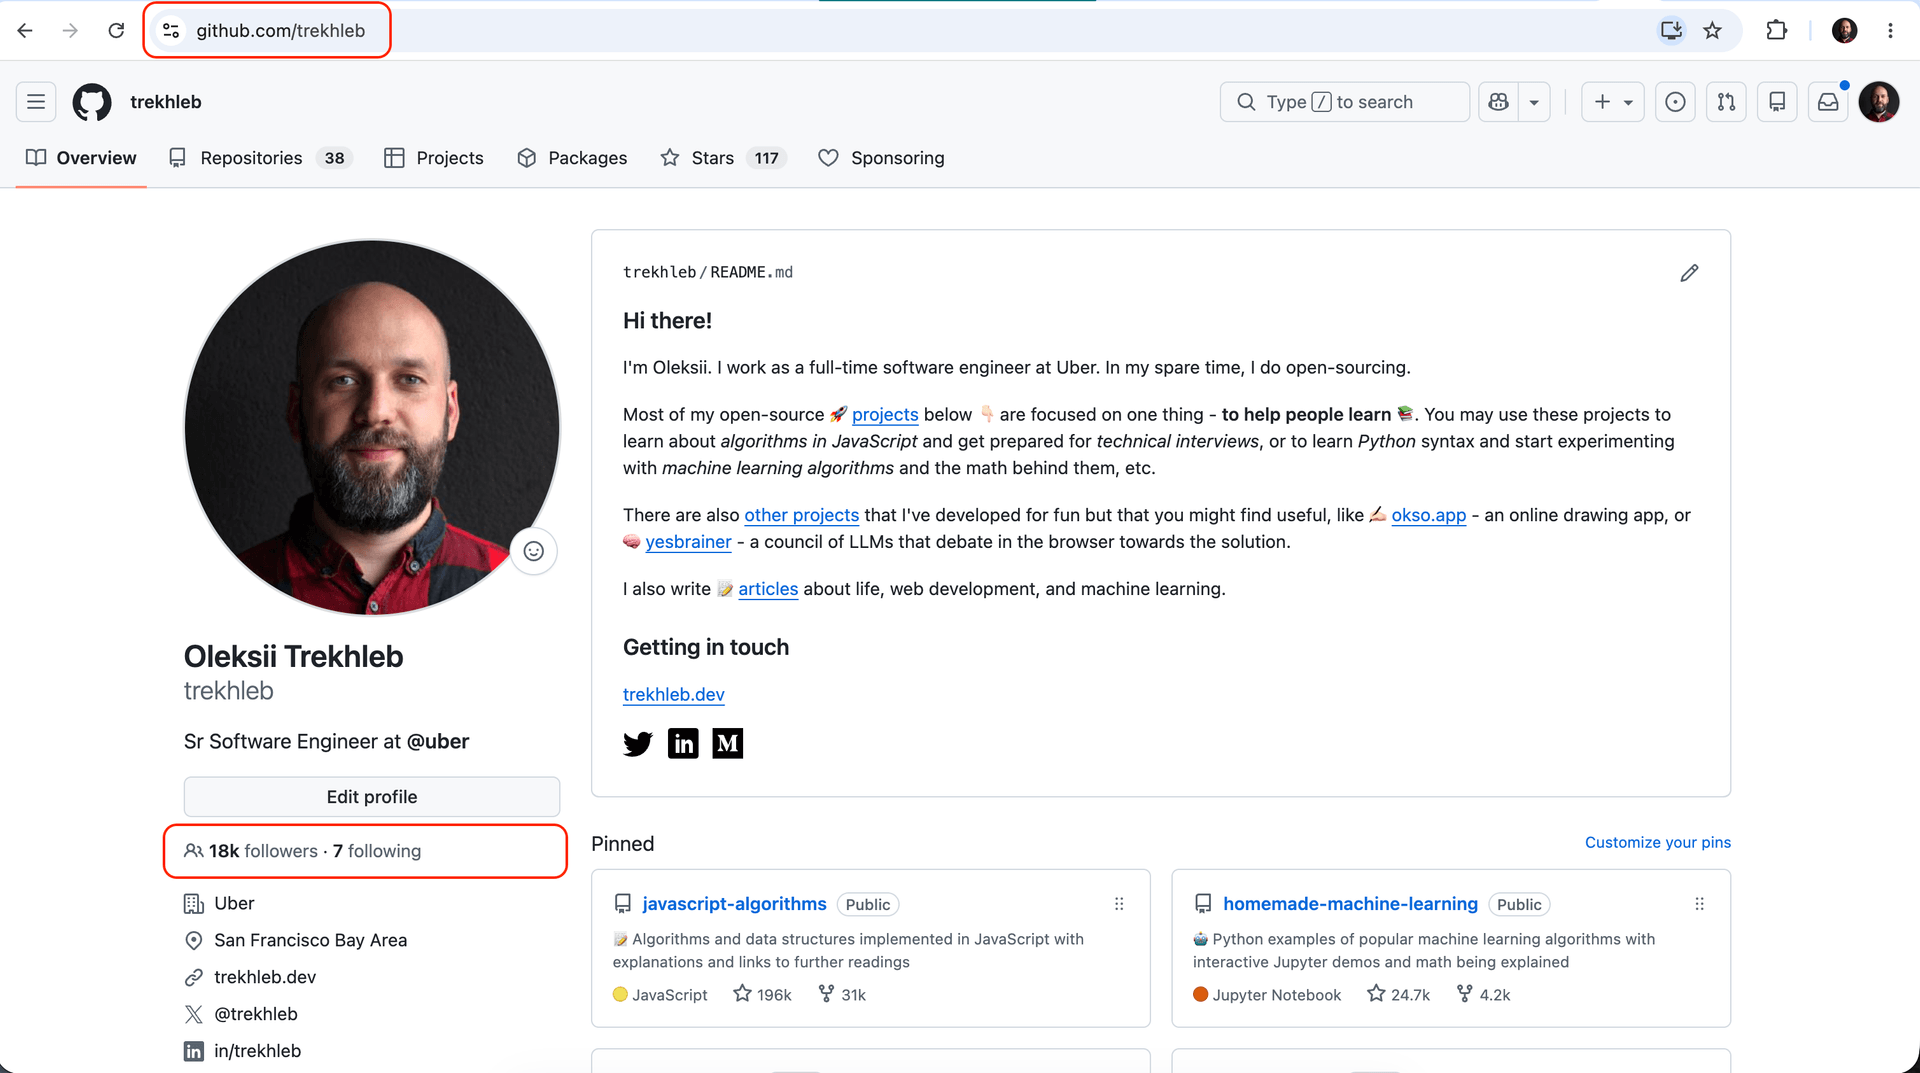Grab the homemade-machine-learning pin reorder handle

coord(1699,904)
